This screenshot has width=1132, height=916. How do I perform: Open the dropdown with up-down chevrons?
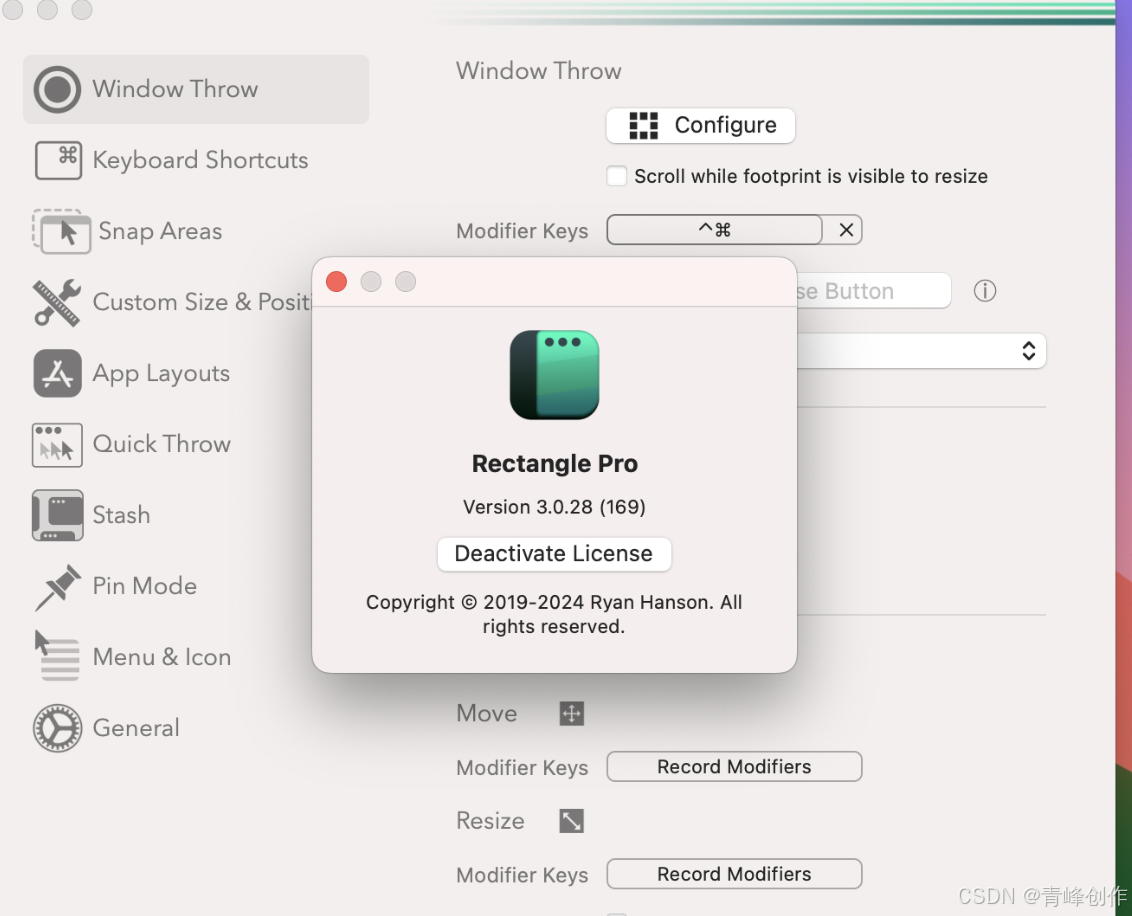(x=921, y=352)
